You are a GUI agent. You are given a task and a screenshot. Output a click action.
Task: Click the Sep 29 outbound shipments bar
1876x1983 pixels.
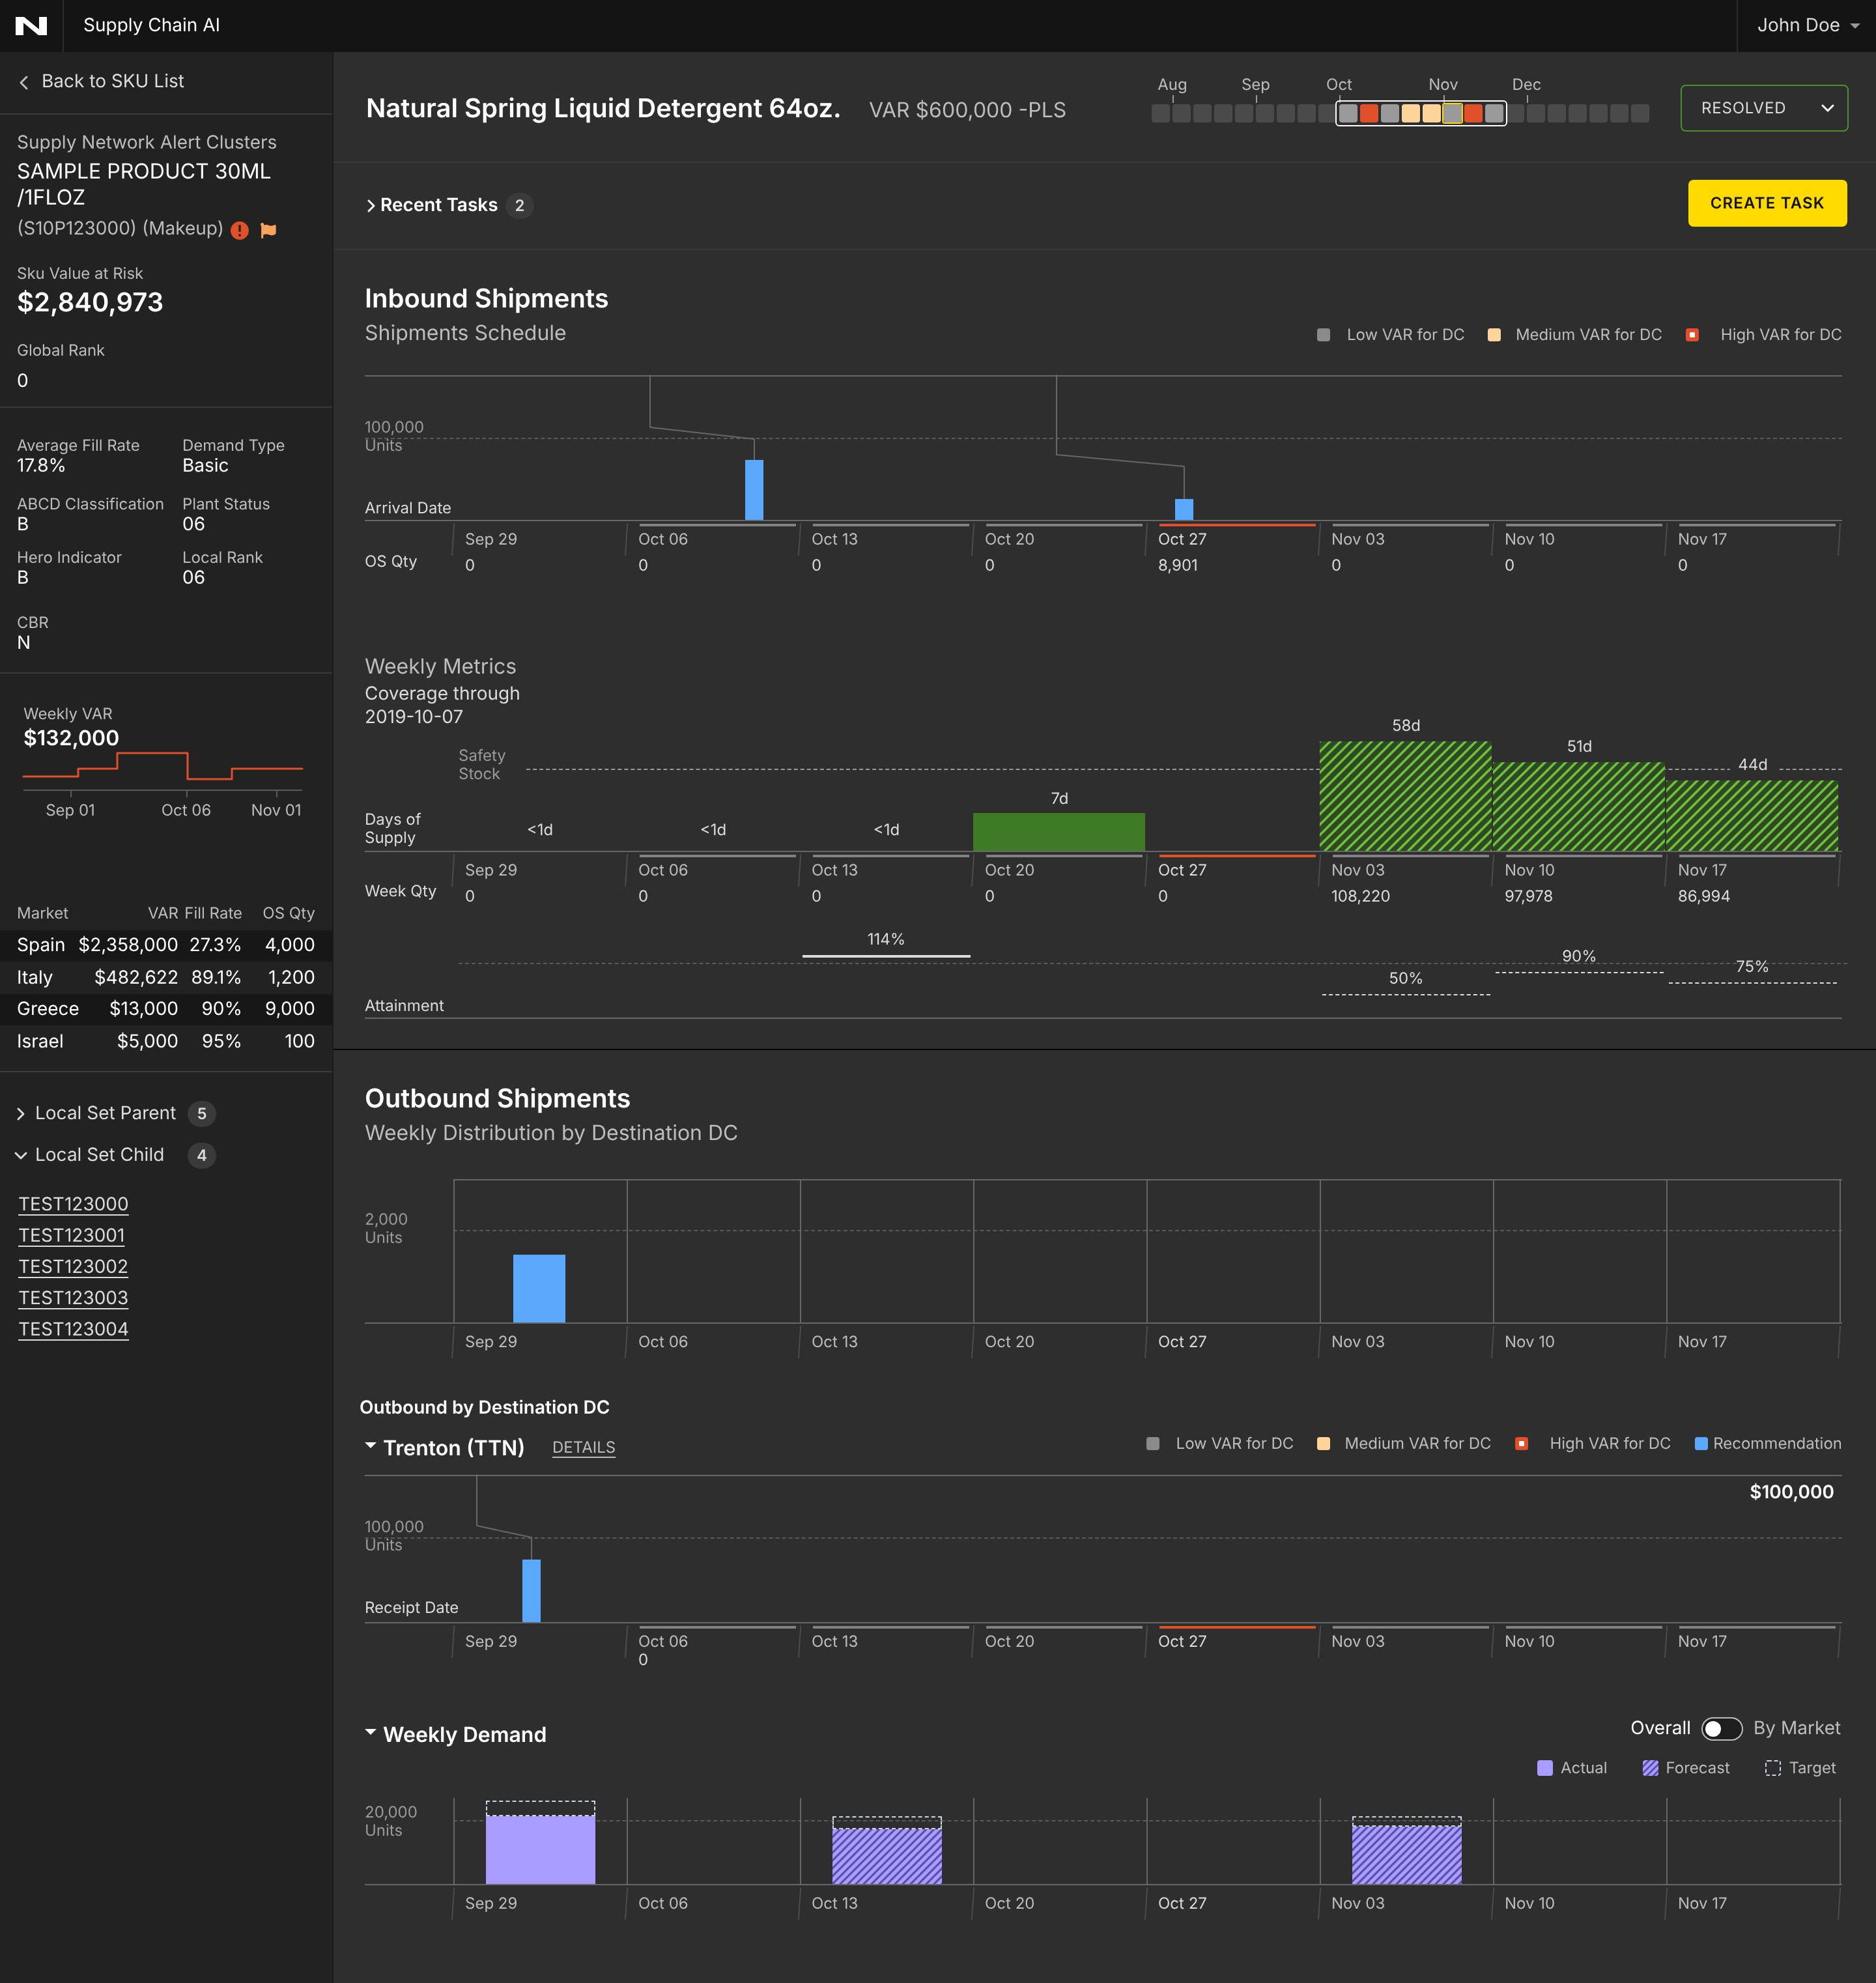point(539,1288)
